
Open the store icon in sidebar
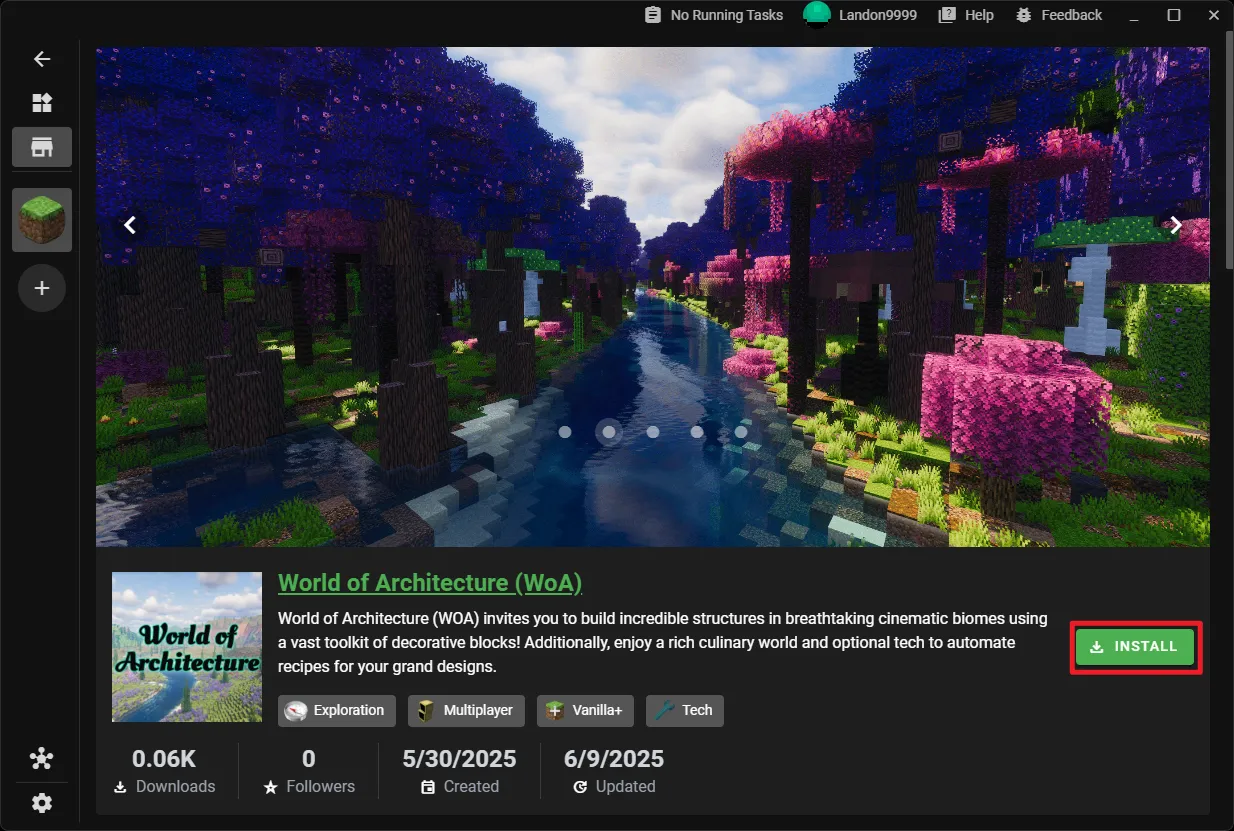42,147
